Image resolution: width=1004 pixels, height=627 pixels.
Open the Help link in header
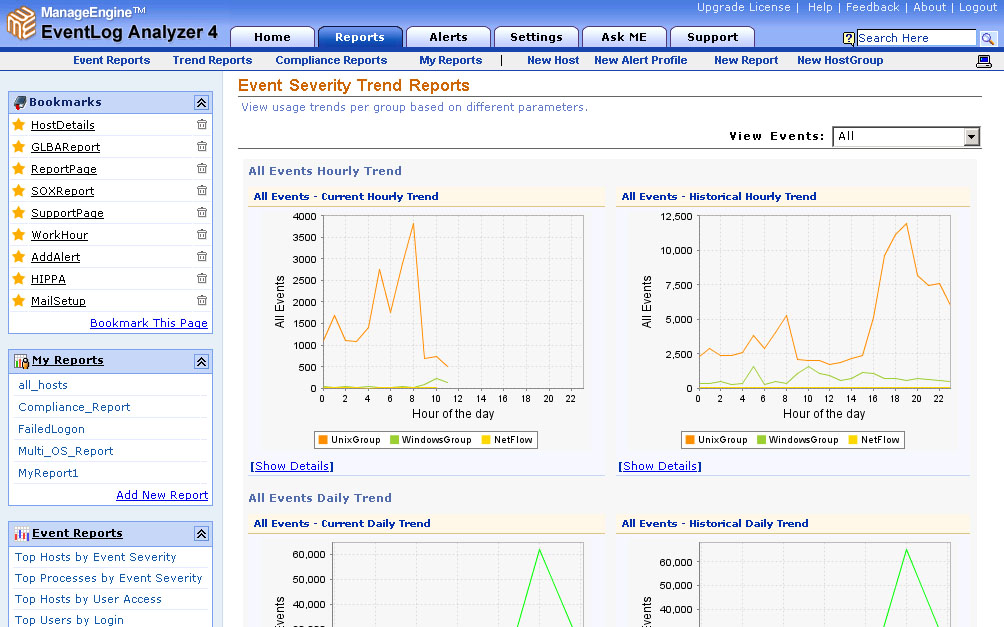pyautogui.click(x=820, y=7)
